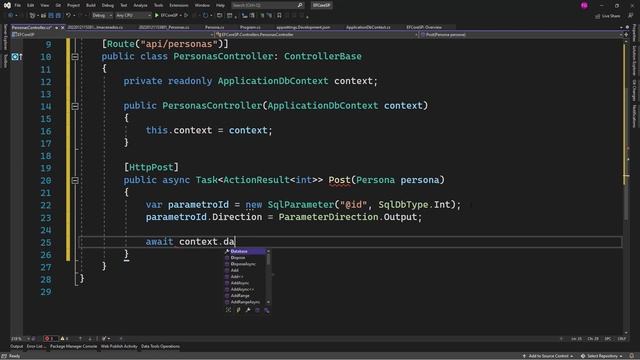The height and width of the screenshot is (360, 640).
Task: Open the Debug menu
Action: pos(108,5)
